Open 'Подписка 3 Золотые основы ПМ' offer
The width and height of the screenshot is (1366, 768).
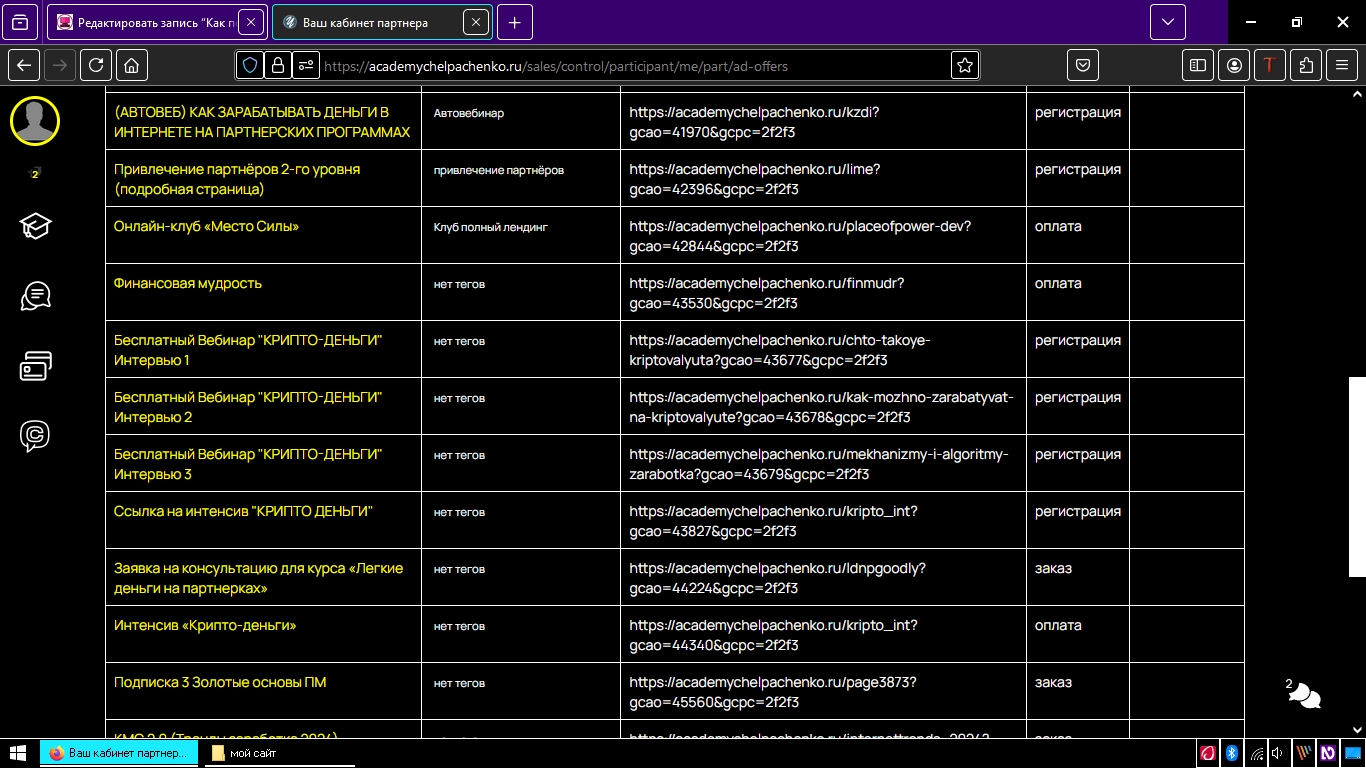click(x=220, y=682)
